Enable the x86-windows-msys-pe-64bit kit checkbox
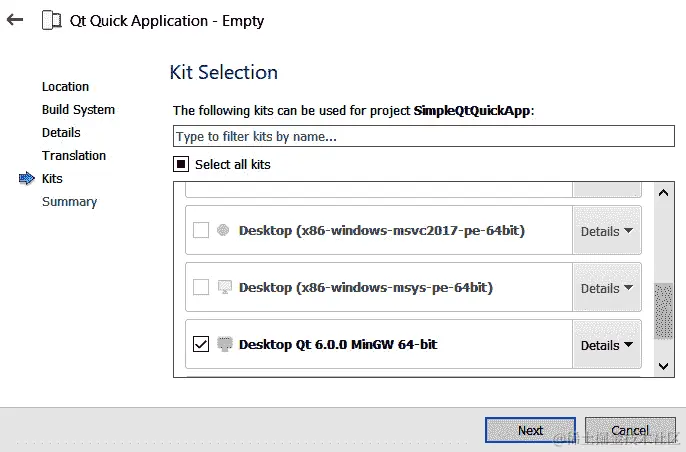686x452 pixels. [201, 287]
